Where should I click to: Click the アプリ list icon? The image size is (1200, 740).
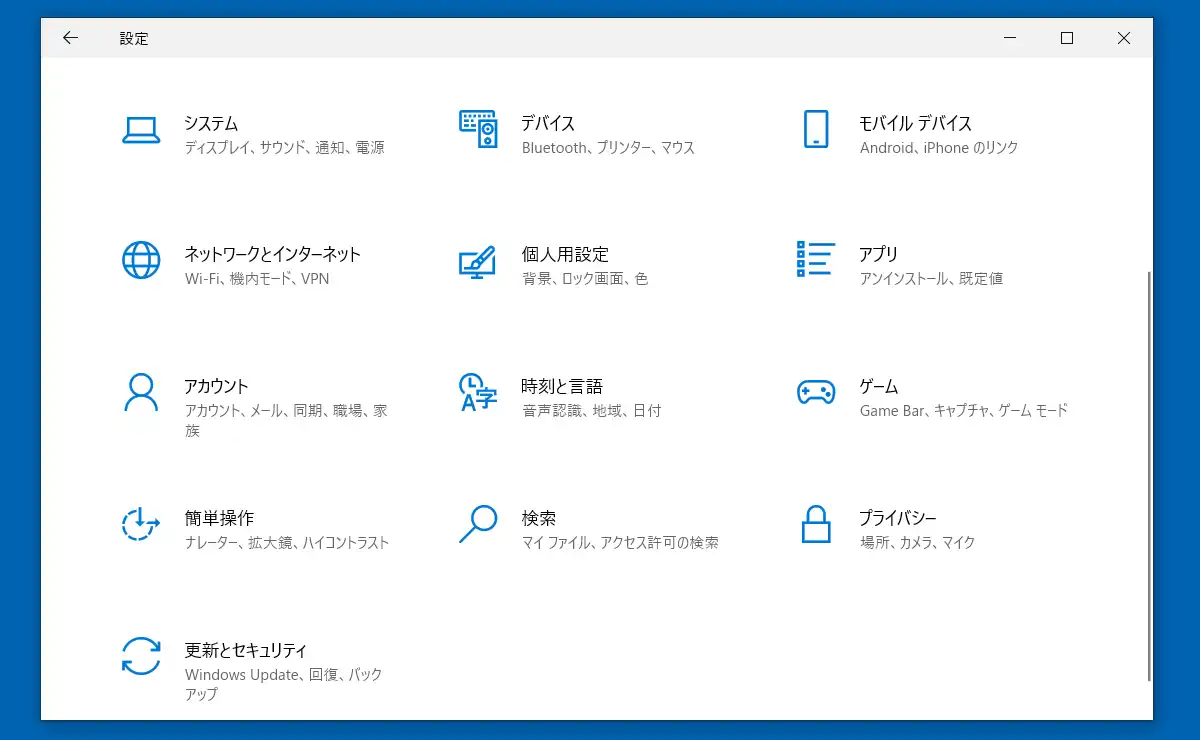(815, 259)
